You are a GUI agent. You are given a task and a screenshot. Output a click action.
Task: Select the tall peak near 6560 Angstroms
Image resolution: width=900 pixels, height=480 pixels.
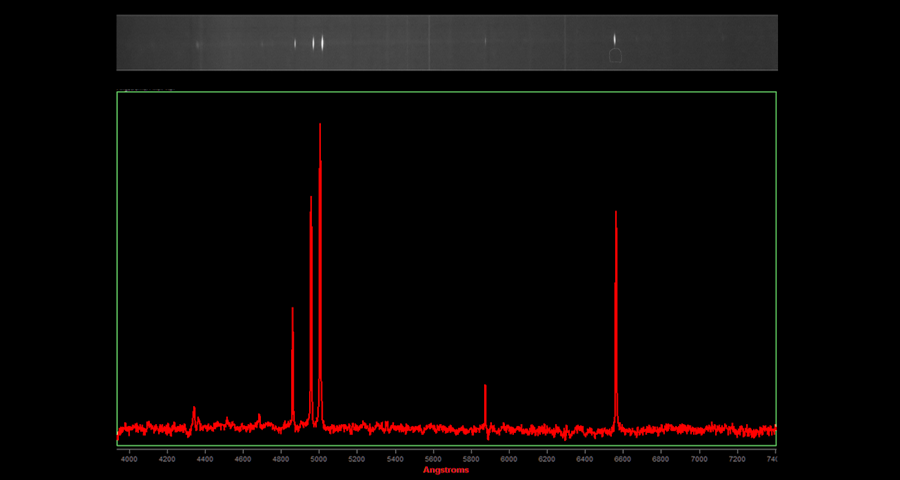pos(616,214)
